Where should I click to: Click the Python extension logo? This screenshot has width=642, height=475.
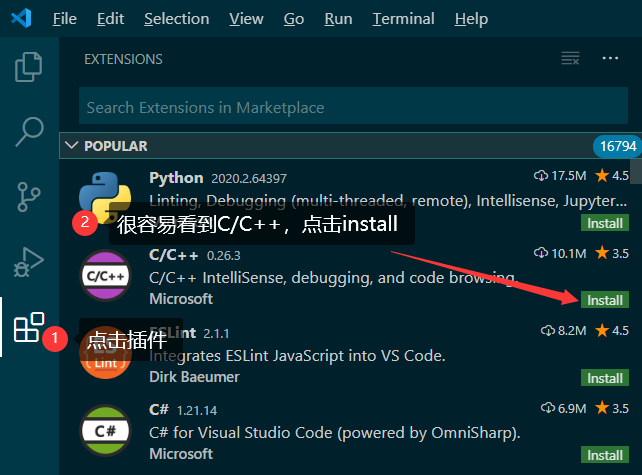pyautogui.click(x=105, y=198)
